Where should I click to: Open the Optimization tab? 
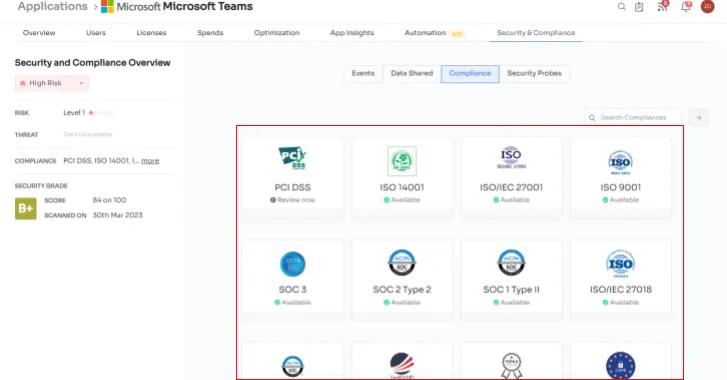pyautogui.click(x=277, y=33)
